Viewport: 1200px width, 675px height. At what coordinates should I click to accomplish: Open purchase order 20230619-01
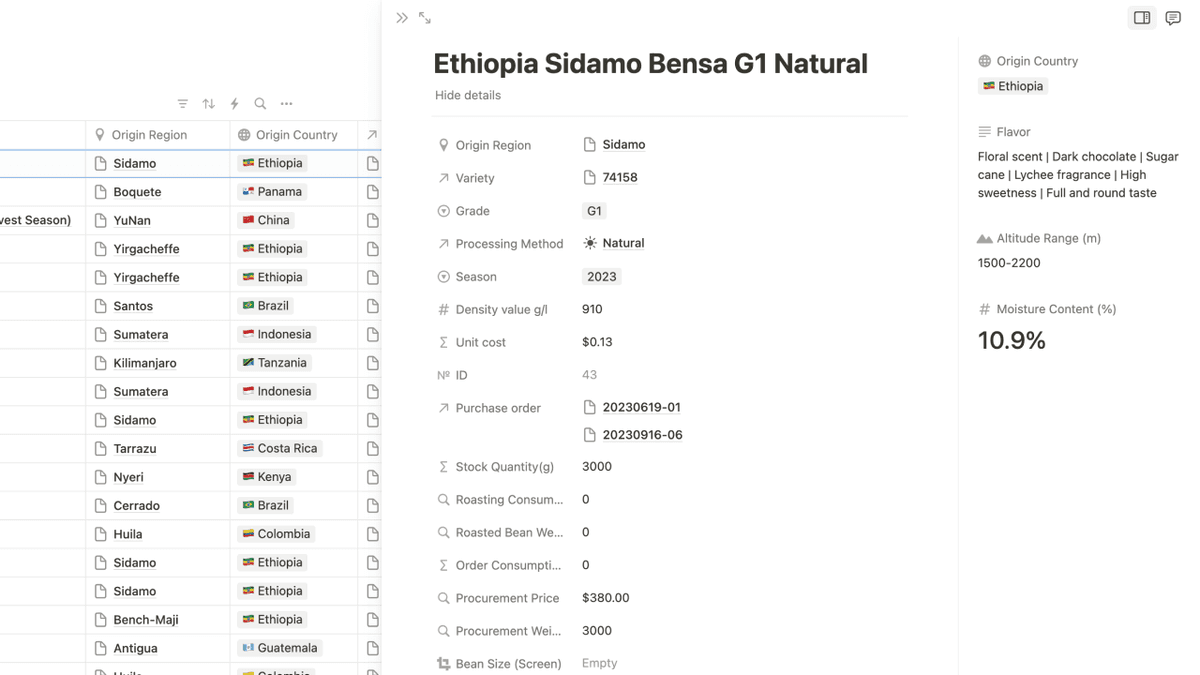click(641, 408)
